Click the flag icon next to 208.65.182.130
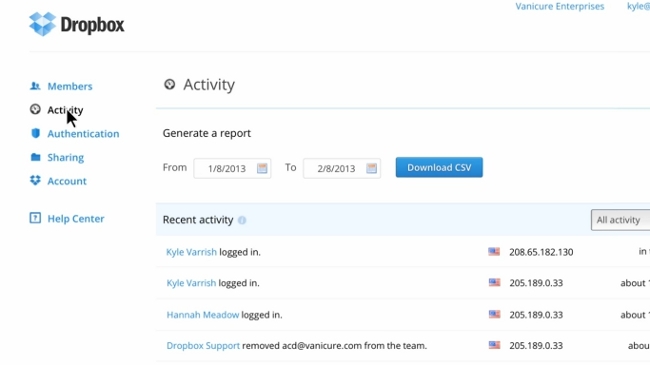Image resolution: width=650 pixels, height=365 pixels. click(x=494, y=252)
